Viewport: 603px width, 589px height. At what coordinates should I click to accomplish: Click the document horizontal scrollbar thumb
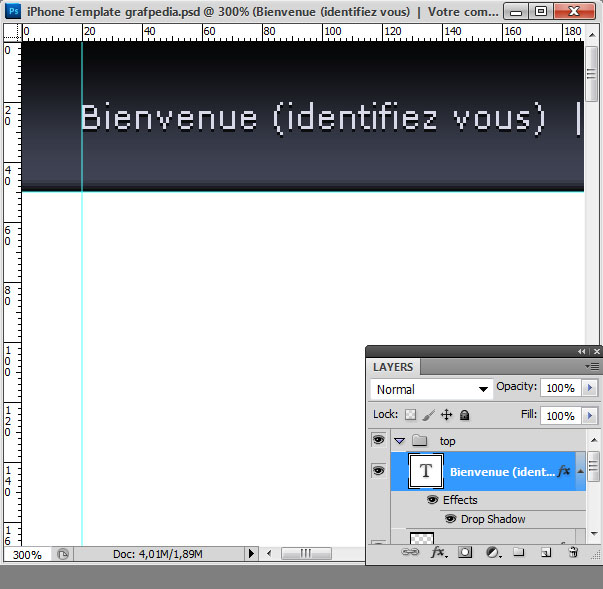point(306,553)
